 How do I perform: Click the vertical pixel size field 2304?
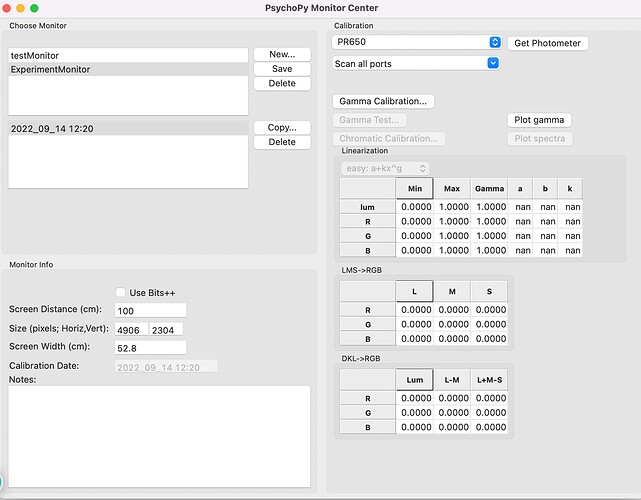point(166,330)
